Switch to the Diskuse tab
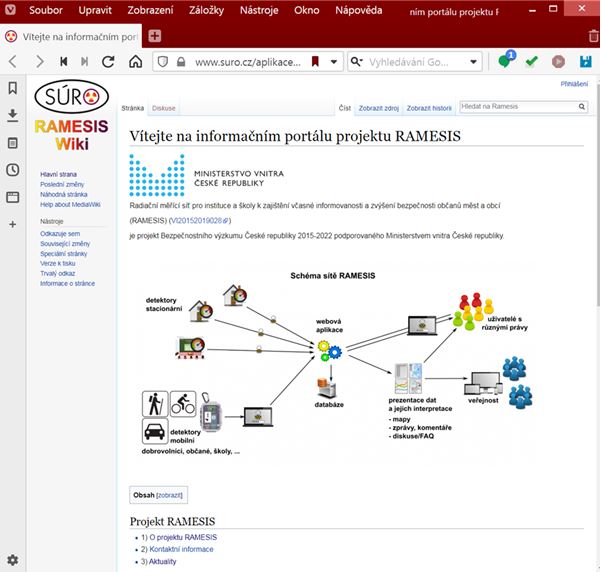Viewport: 602px width, 572px height. 163,107
